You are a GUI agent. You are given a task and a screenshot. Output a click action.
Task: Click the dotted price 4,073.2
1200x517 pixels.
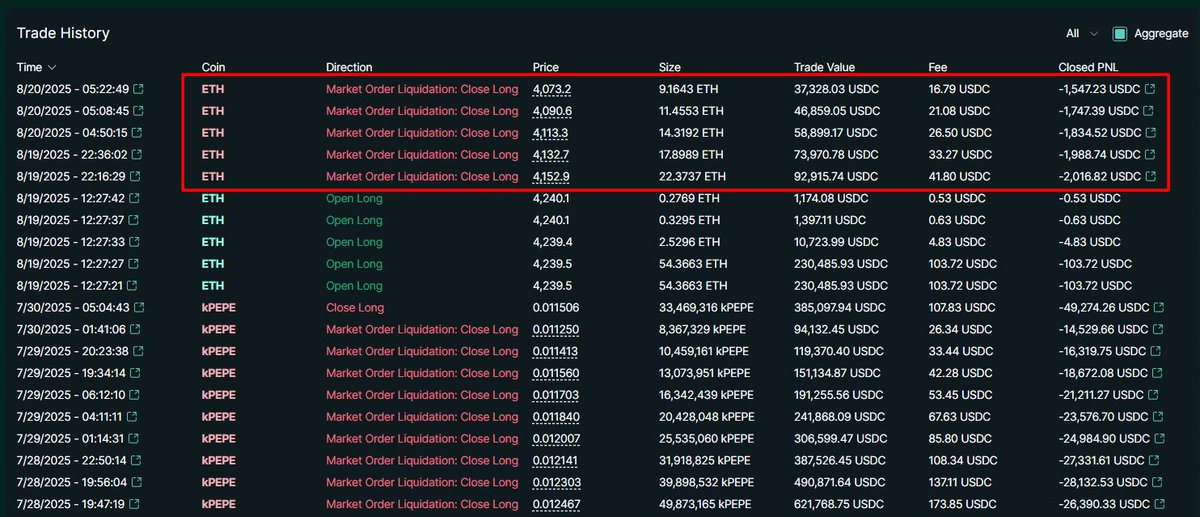(552, 89)
